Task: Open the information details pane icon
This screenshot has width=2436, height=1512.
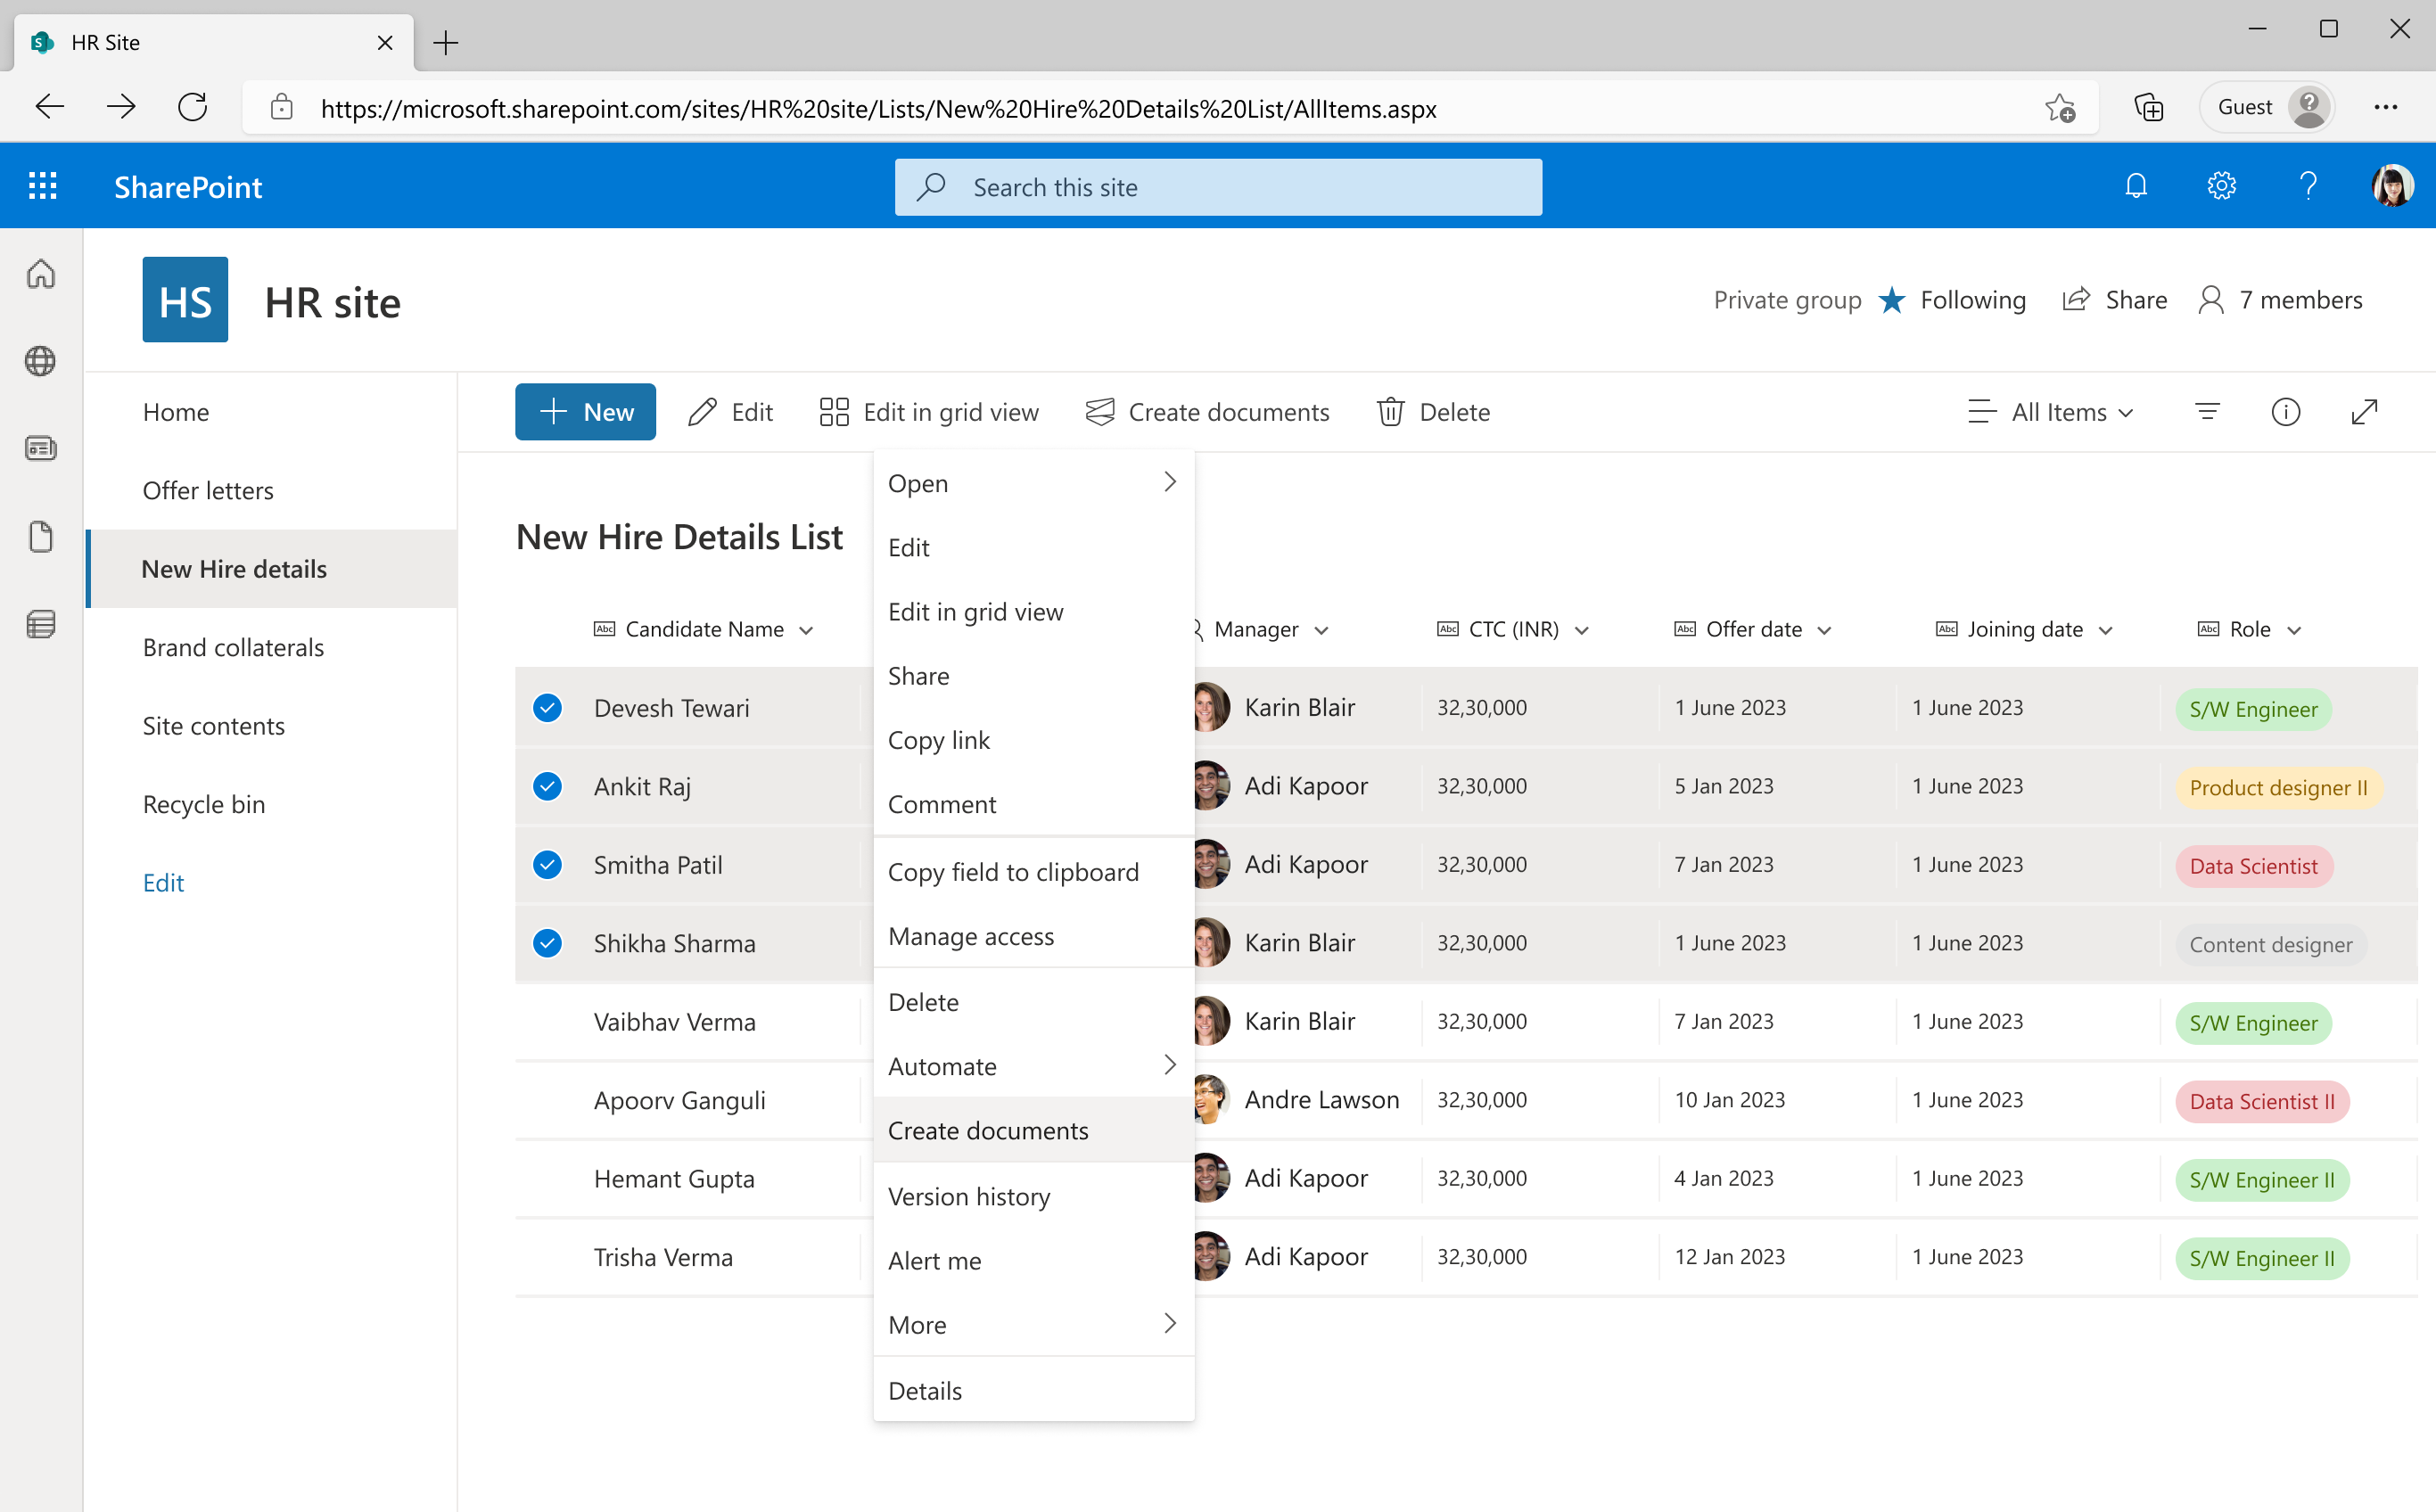Action: (x=2285, y=412)
